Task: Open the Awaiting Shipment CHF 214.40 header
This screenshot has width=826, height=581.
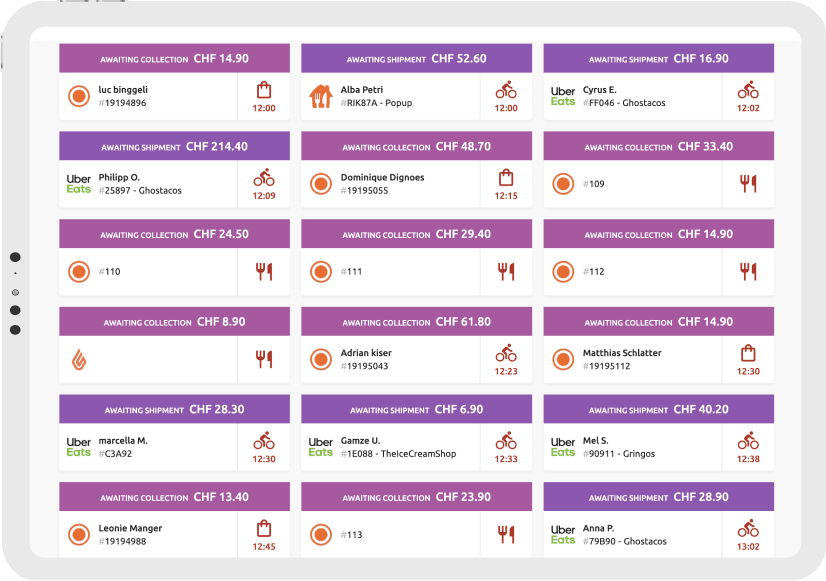Action: (x=174, y=146)
